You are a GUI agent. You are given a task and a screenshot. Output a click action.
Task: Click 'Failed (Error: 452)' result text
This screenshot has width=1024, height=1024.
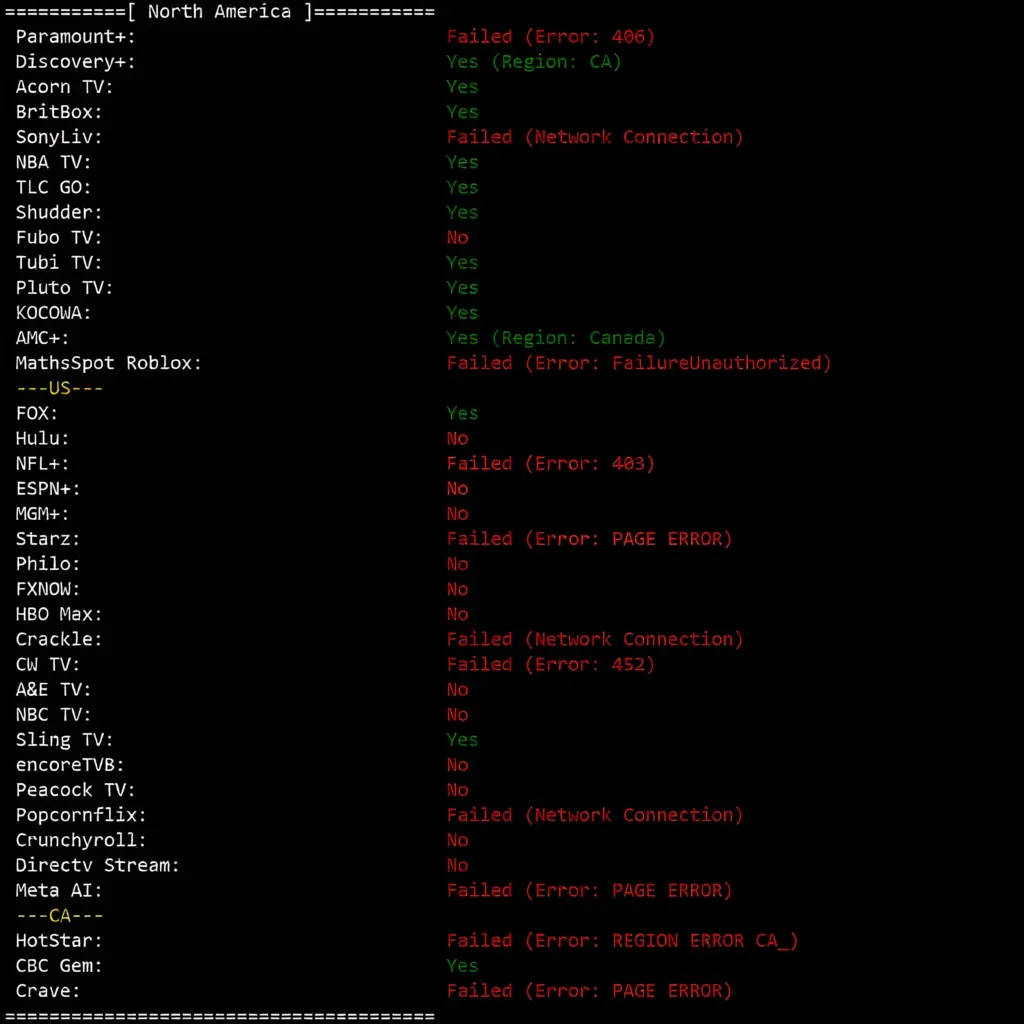(550, 665)
